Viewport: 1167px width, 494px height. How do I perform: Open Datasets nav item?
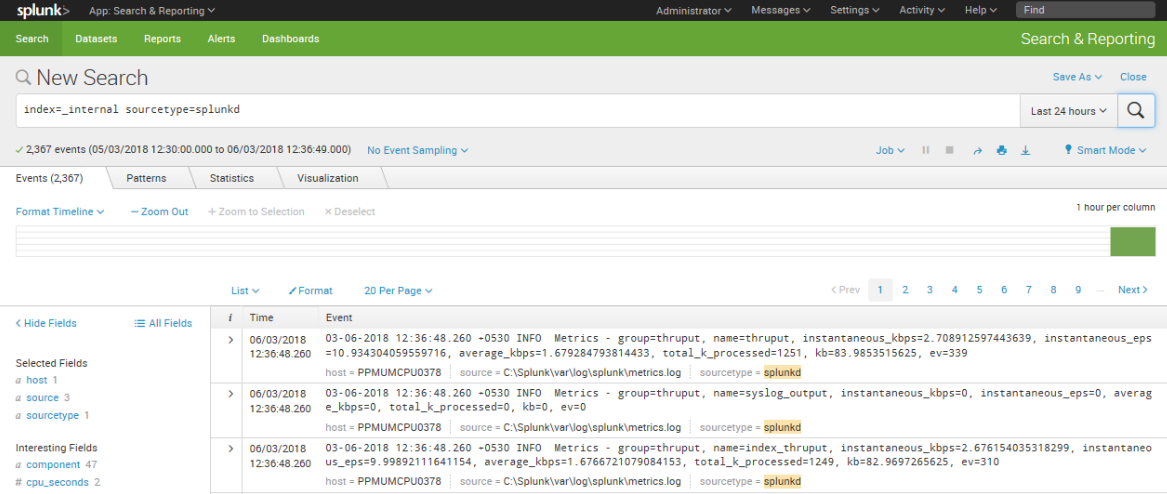click(96, 39)
